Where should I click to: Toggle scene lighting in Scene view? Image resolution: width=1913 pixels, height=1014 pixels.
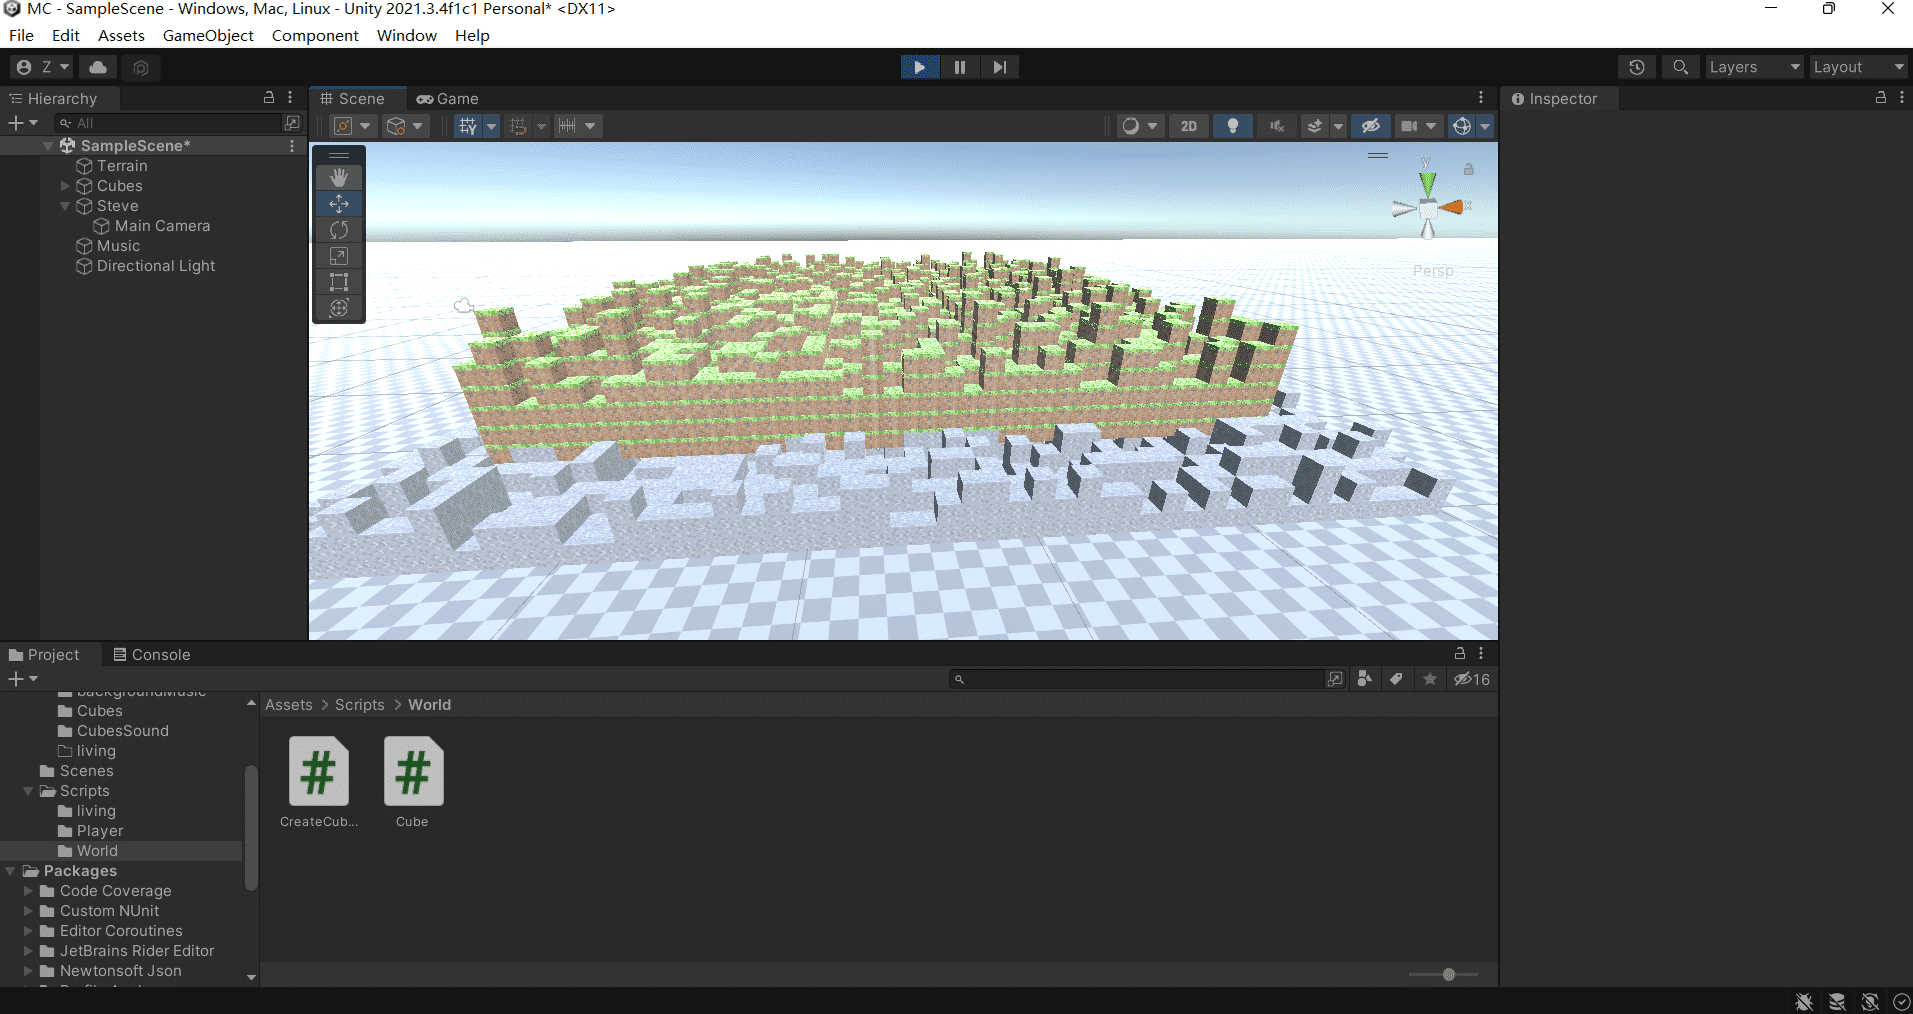(1232, 125)
